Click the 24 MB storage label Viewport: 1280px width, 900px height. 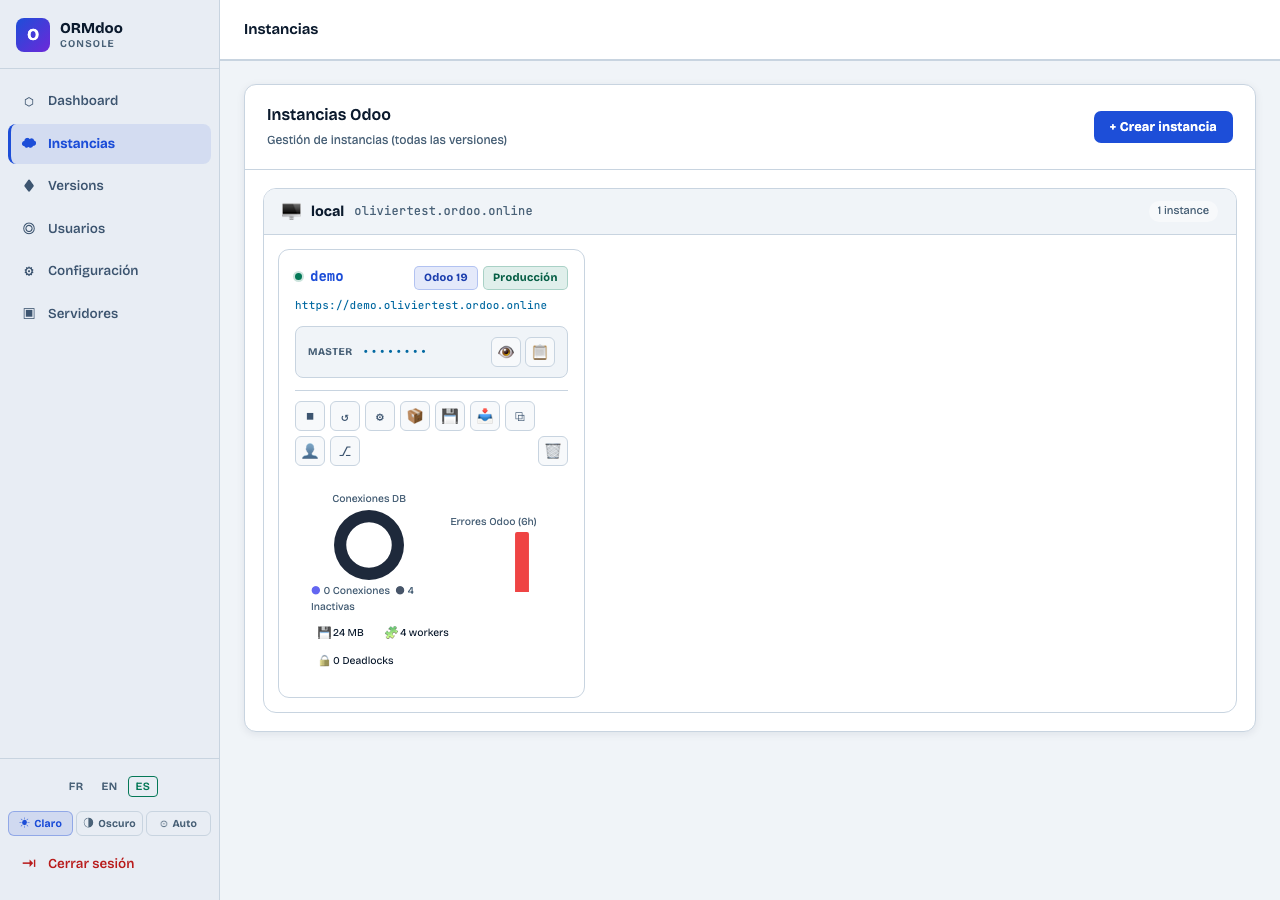[x=341, y=633]
